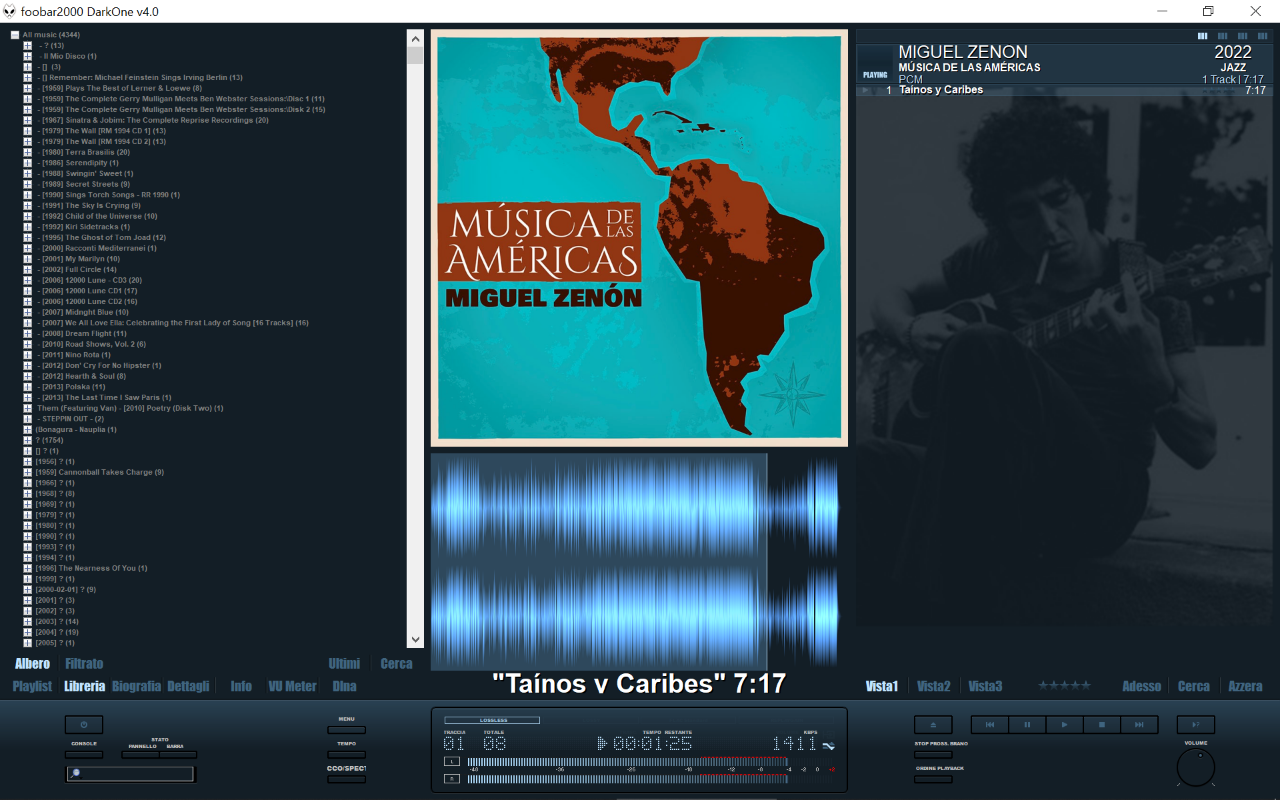1280x800 pixels.
Task: Pause the current playback
Action: [1026, 725]
